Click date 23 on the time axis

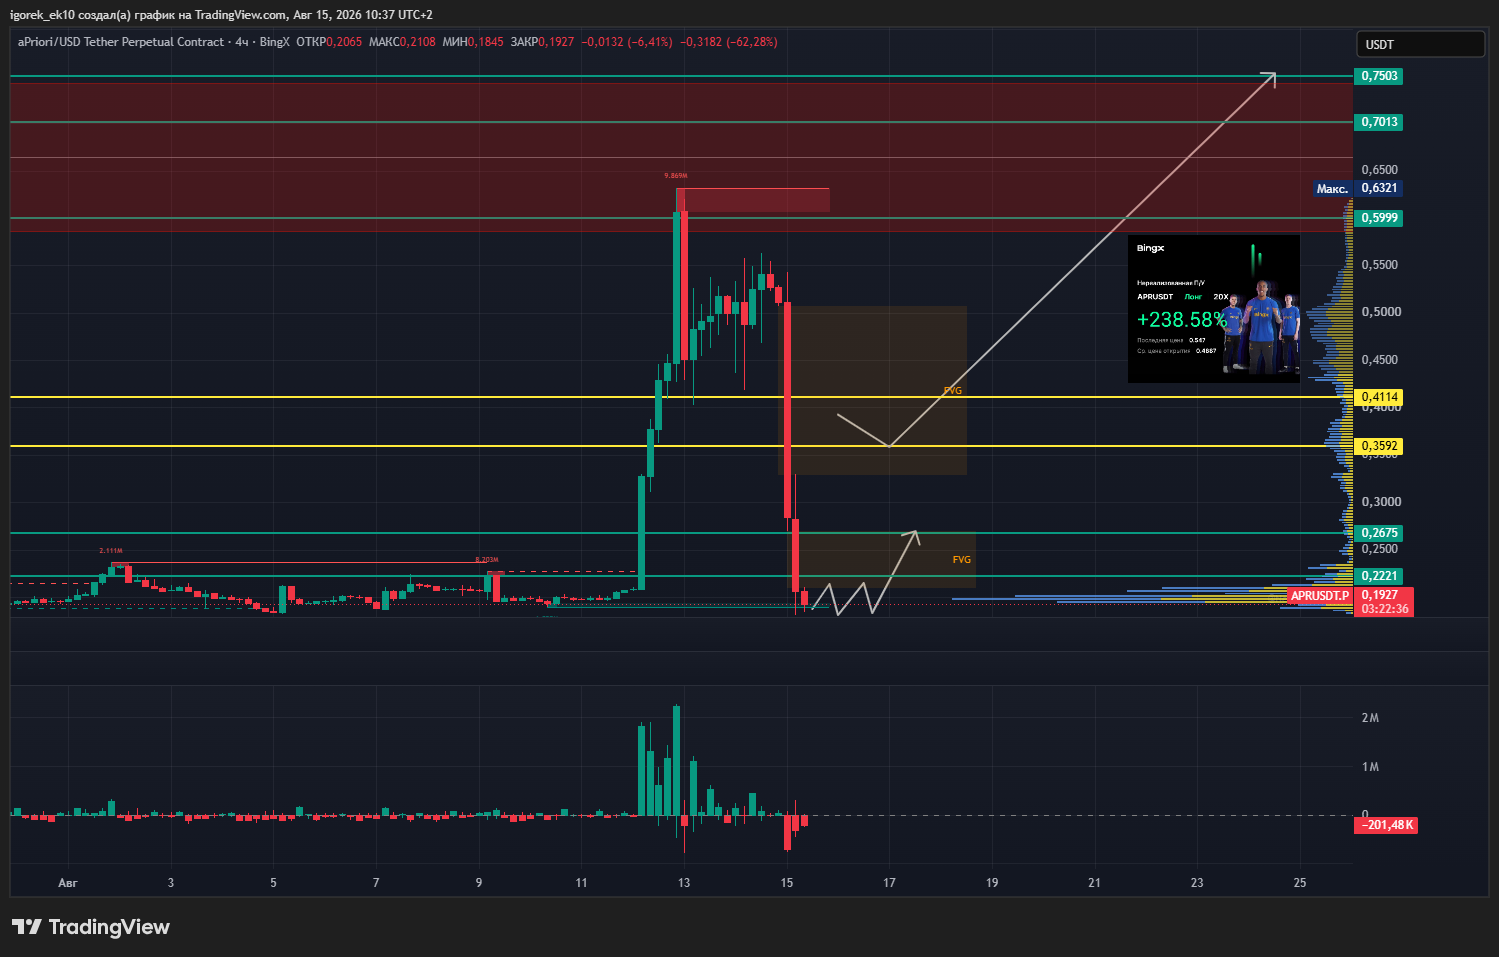pyautogui.click(x=1197, y=883)
